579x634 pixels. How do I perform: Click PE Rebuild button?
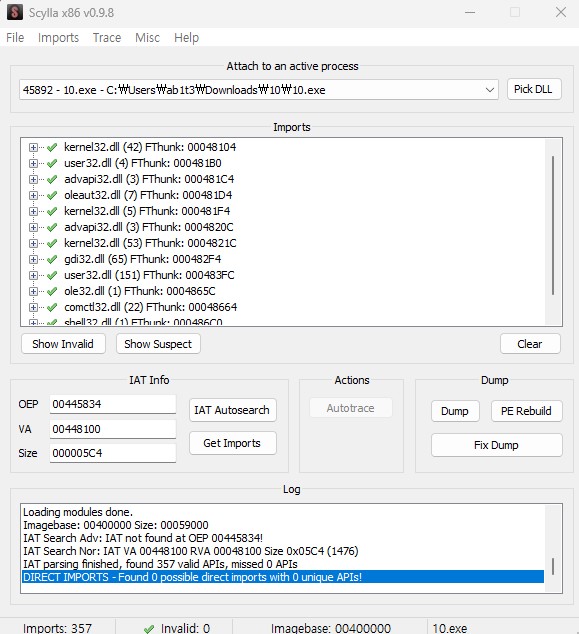526,411
